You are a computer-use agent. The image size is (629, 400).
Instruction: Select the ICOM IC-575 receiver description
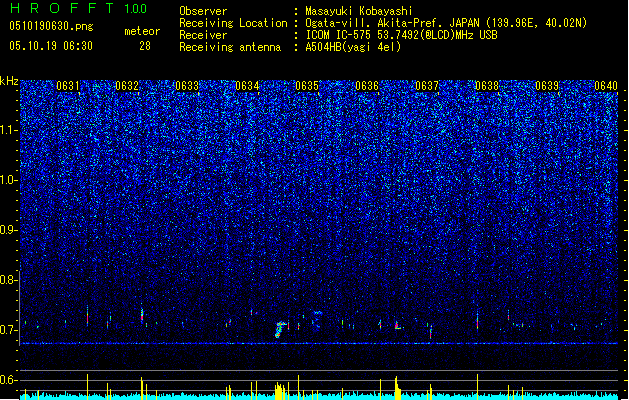coord(401,35)
